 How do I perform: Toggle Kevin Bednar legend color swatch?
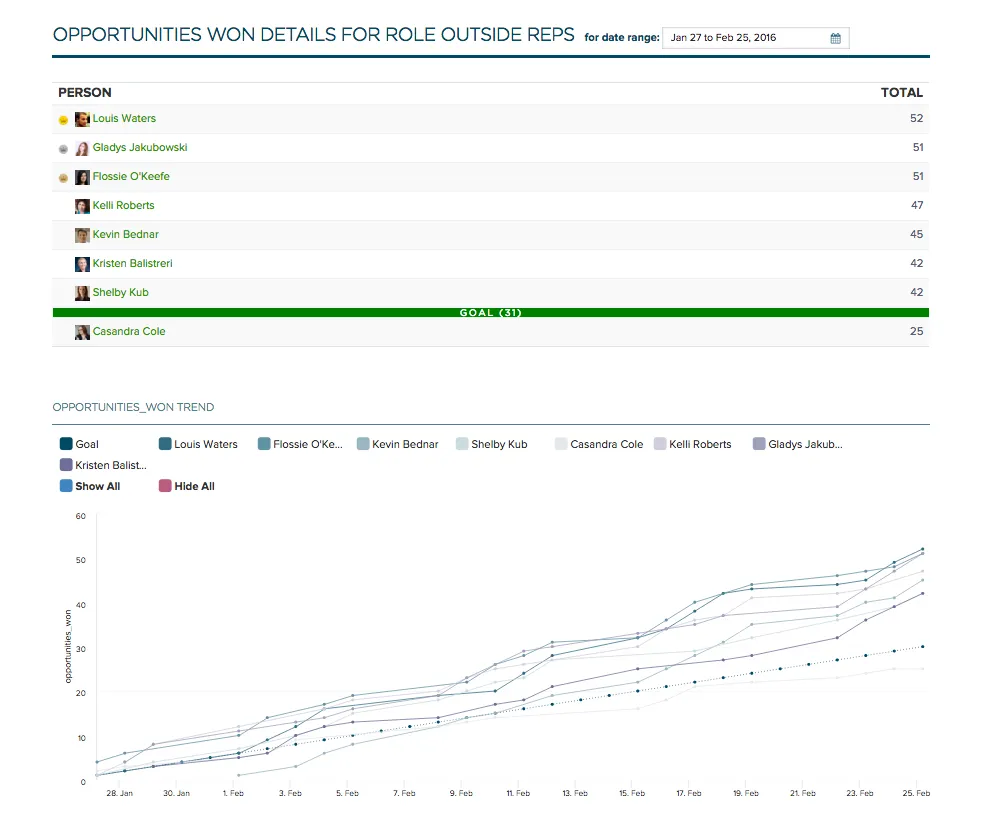(363, 444)
